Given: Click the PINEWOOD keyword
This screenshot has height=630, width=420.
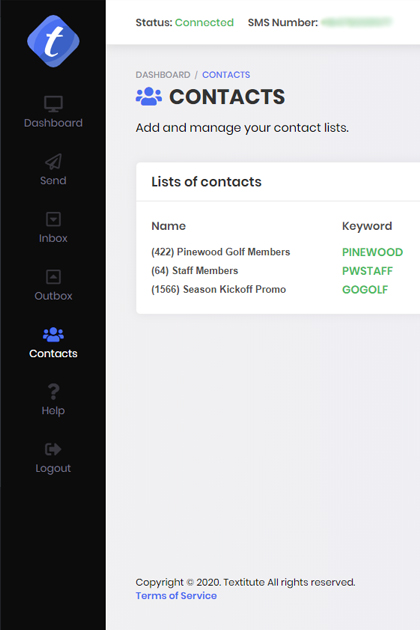Looking at the screenshot, I should tap(372, 252).
